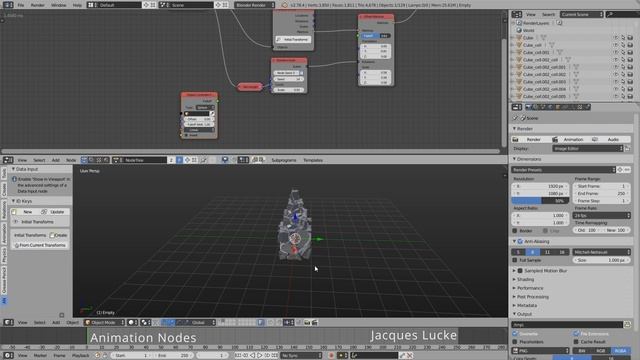
Task: Open Render Presets dropdown
Action: pyautogui.click(x=563, y=169)
